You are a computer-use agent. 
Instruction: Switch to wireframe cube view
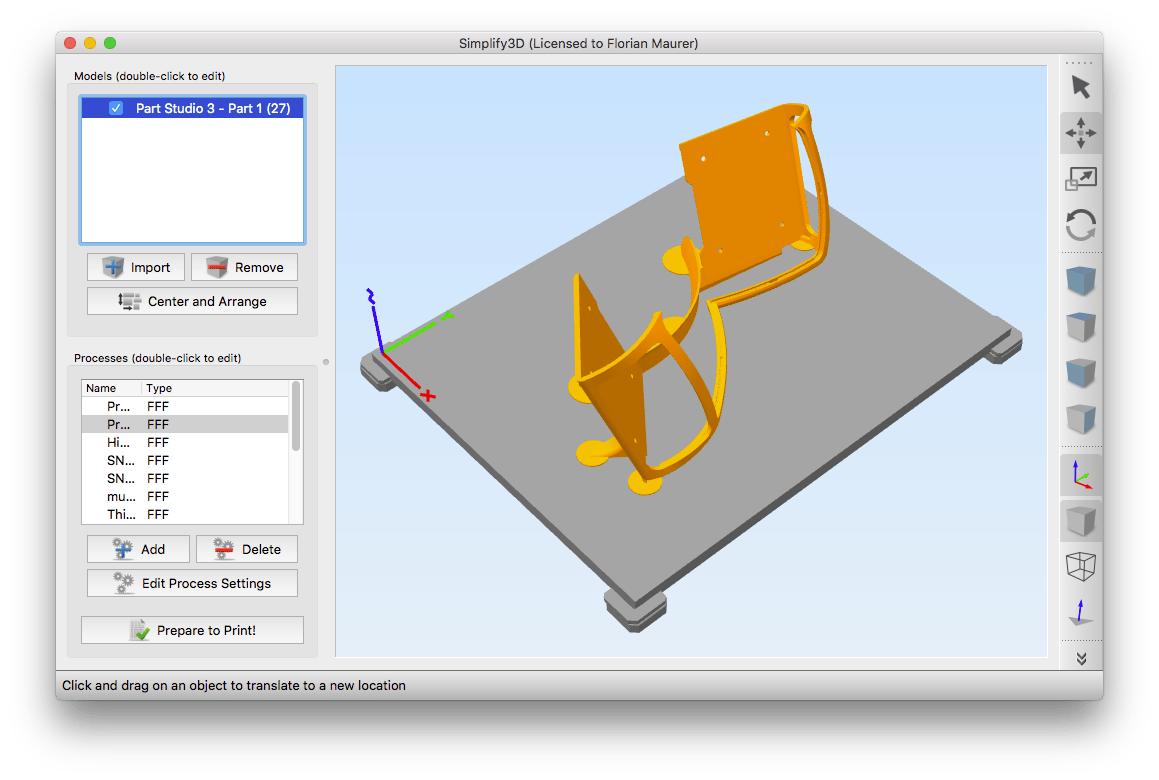click(1081, 566)
